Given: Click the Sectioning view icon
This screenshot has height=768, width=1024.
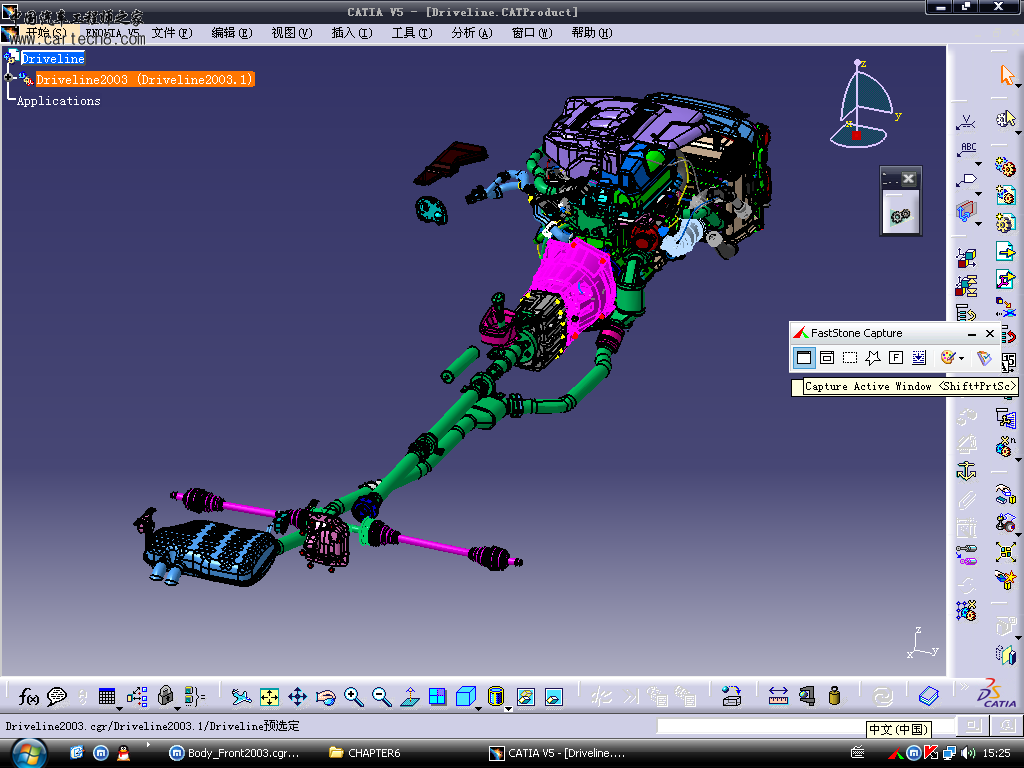Looking at the screenshot, I should 966,211.
